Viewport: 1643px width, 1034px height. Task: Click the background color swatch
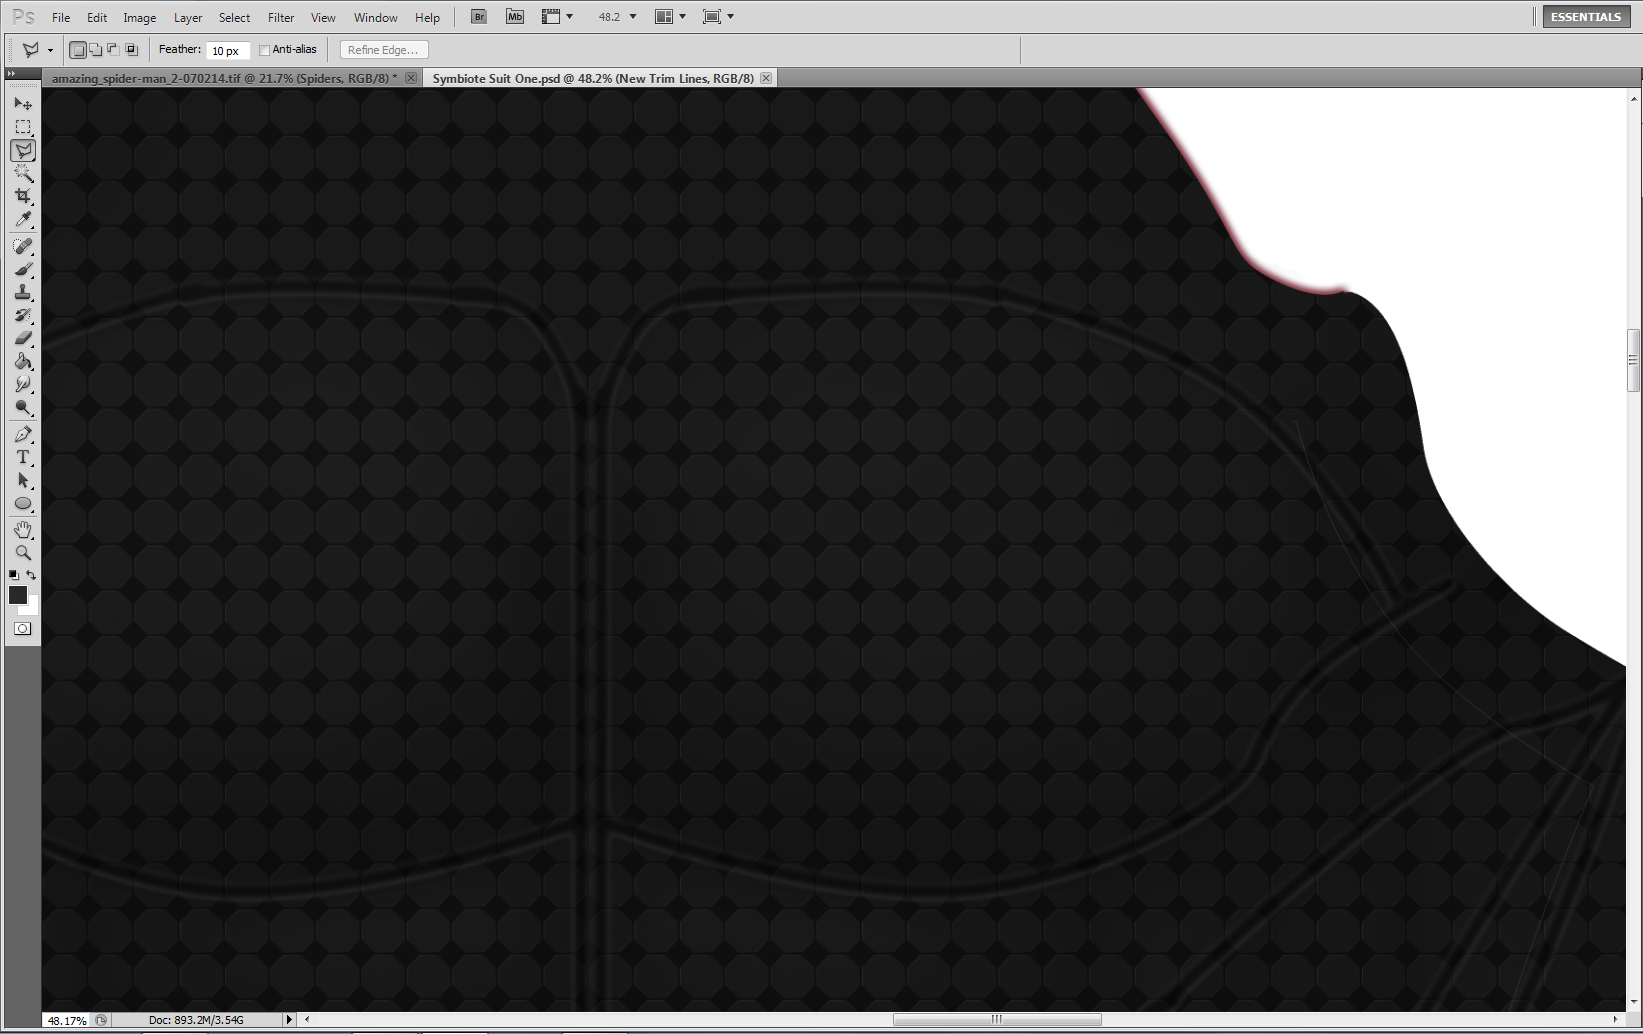coord(32,608)
